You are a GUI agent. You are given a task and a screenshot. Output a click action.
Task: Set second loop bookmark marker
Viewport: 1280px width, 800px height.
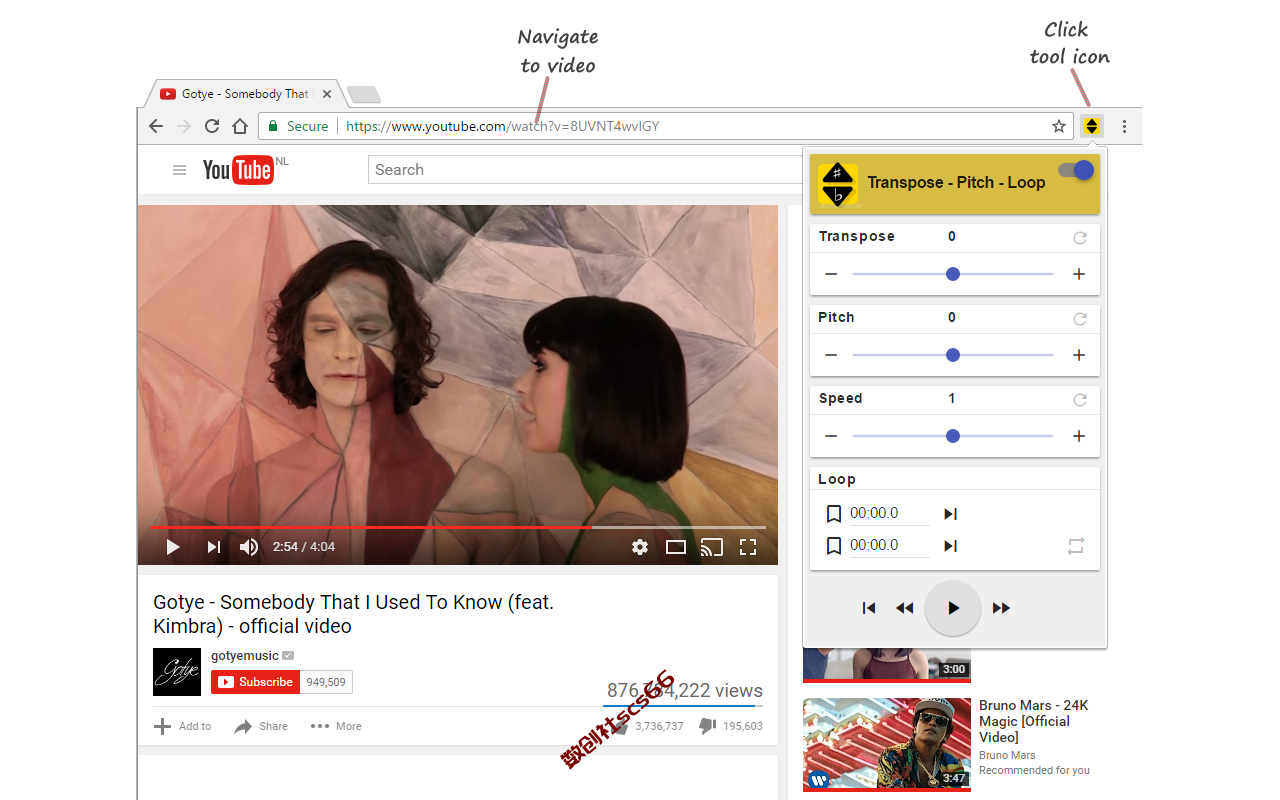[834, 546]
